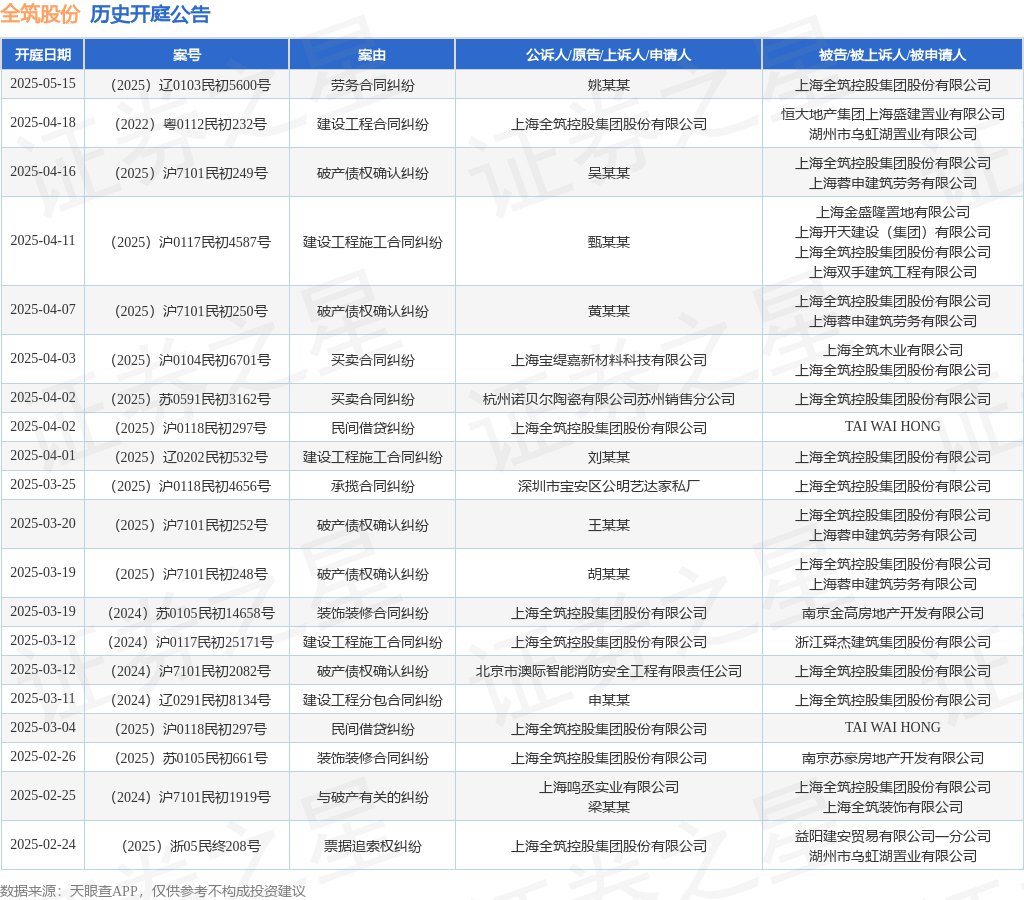Click 建设工程分包合同纠纷 cause cell
The height and width of the screenshot is (900, 1024).
[x=372, y=701]
